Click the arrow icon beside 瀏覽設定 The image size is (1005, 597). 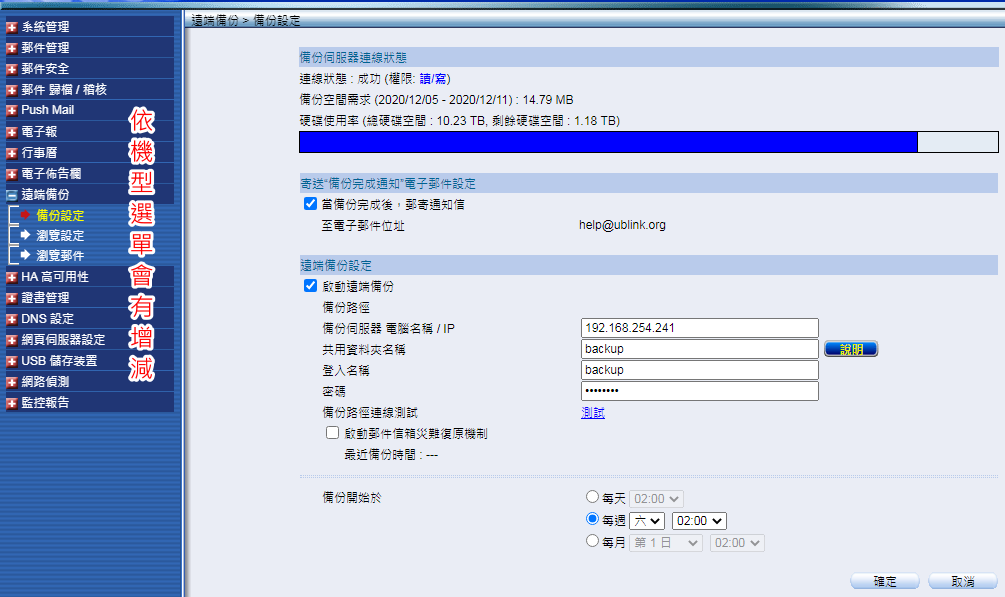pyautogui.click(x=25, y=236)
